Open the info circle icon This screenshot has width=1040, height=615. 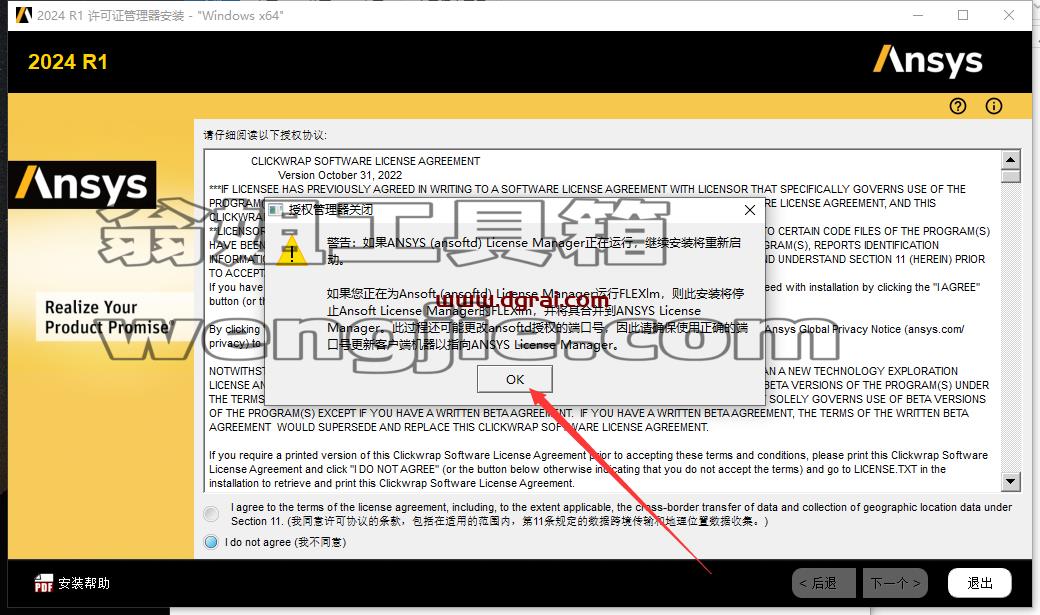(994, 106)
